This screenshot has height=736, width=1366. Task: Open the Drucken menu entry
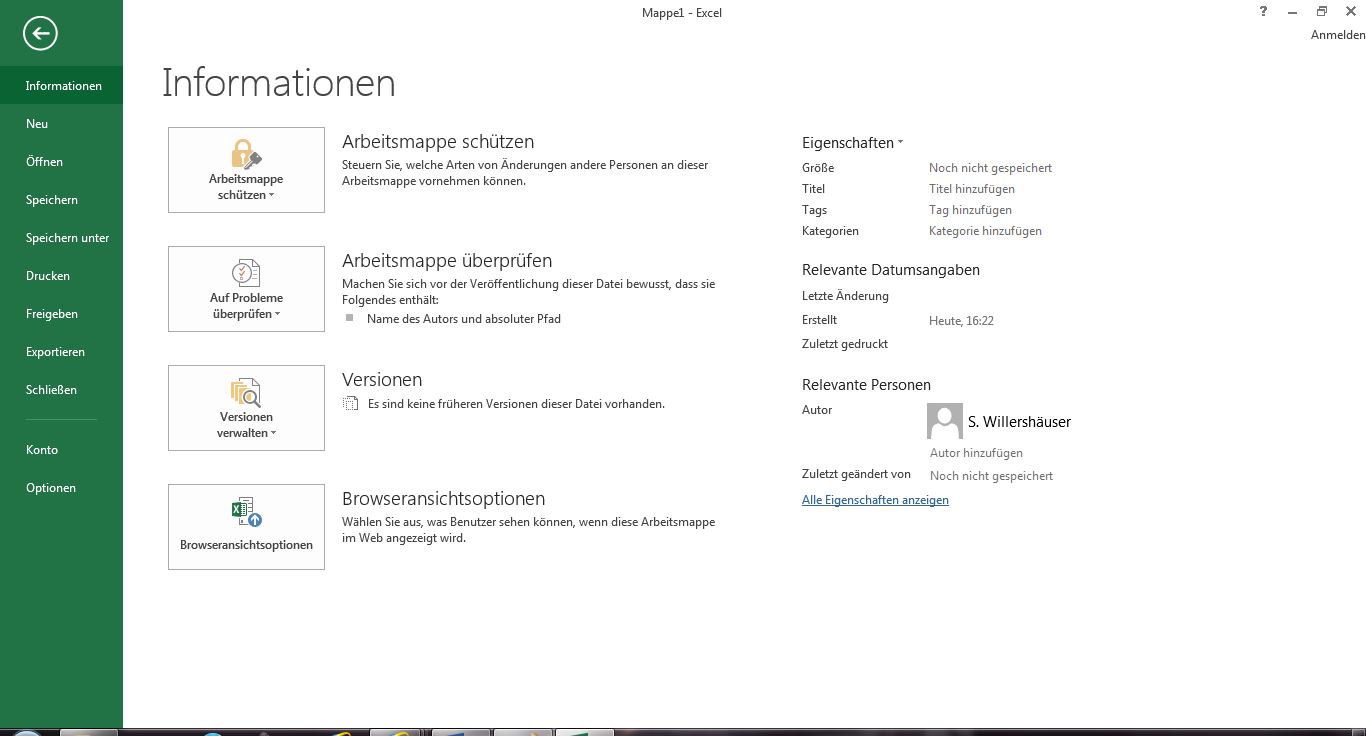point(48,276)
